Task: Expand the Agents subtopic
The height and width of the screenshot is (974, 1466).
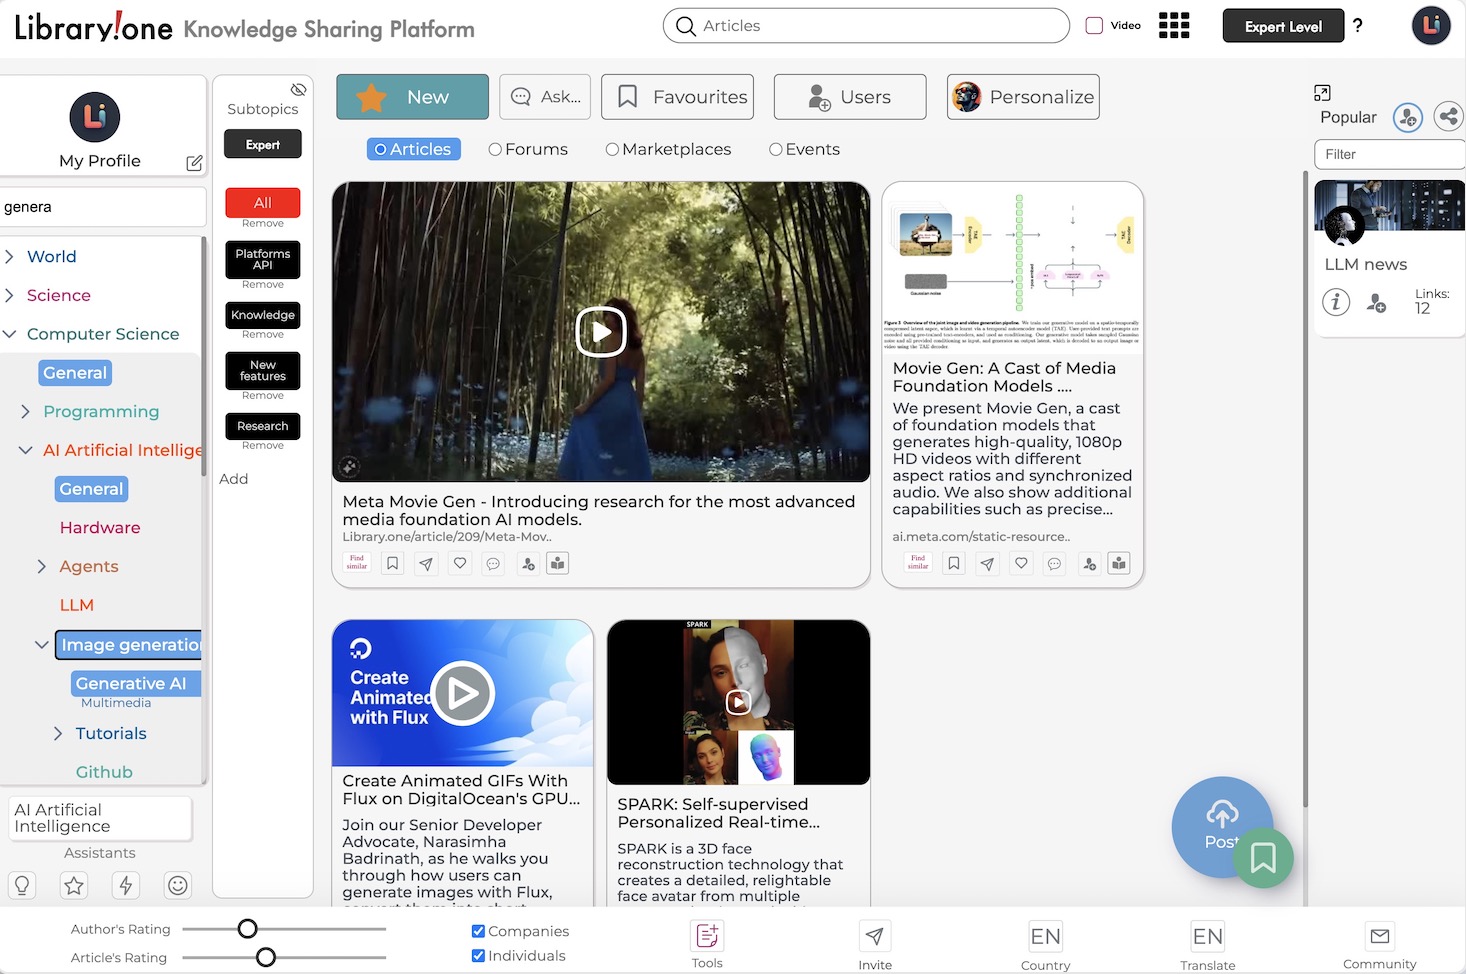Action: pyautogui.click(x=42, y=566)
